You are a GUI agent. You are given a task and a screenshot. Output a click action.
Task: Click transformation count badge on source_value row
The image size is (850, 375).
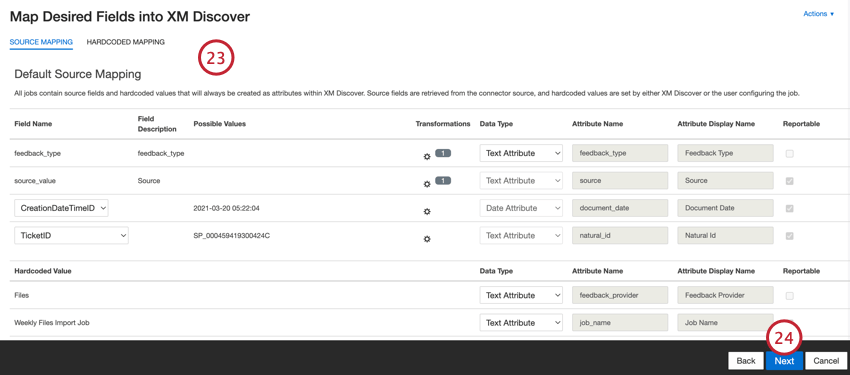[x=443, y=180]
